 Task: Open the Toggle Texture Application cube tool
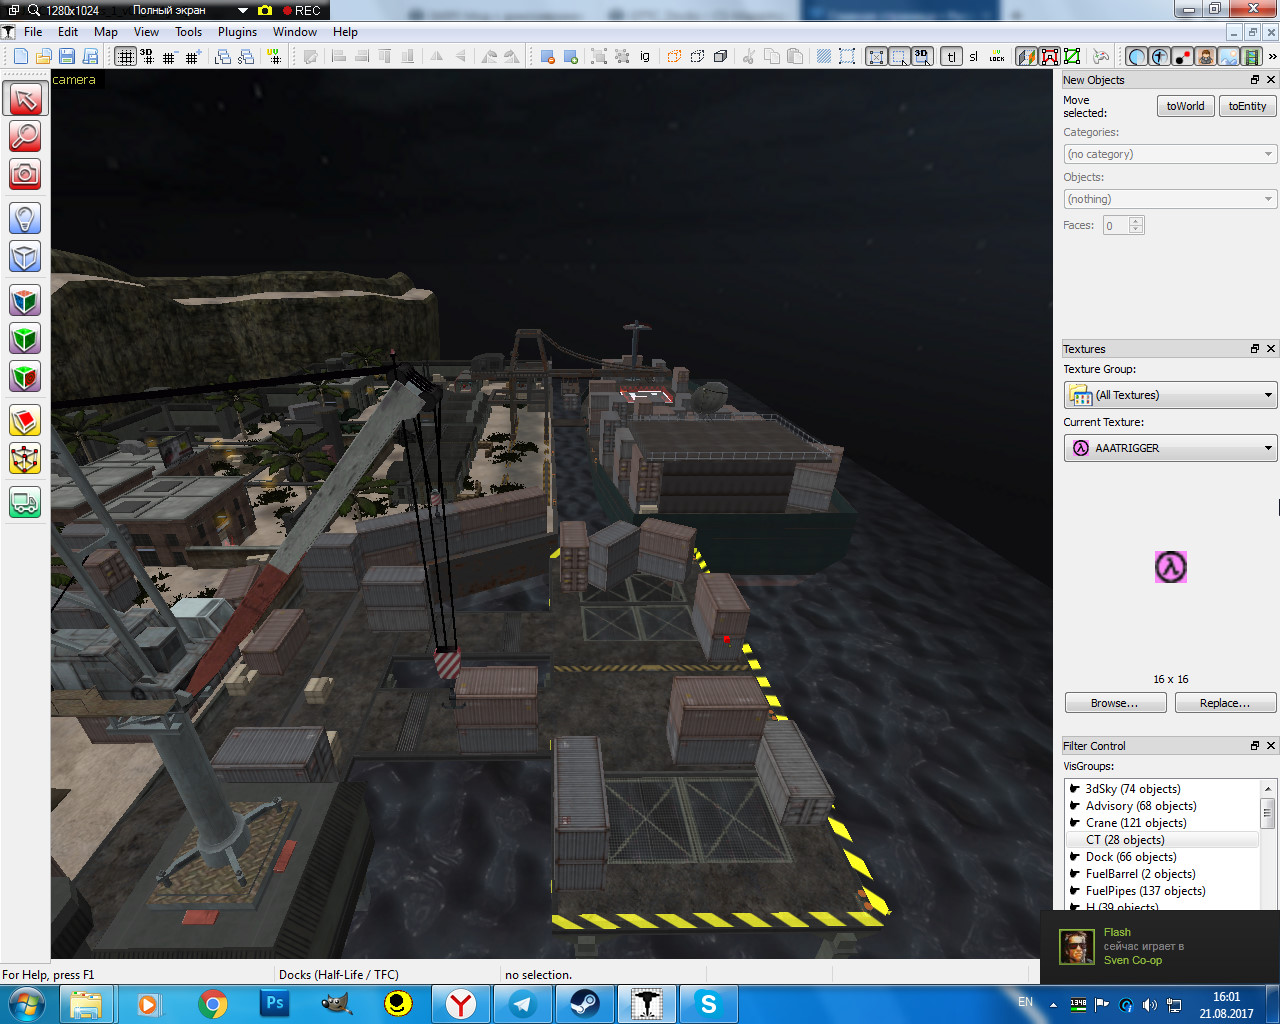(x=25, y=300)
